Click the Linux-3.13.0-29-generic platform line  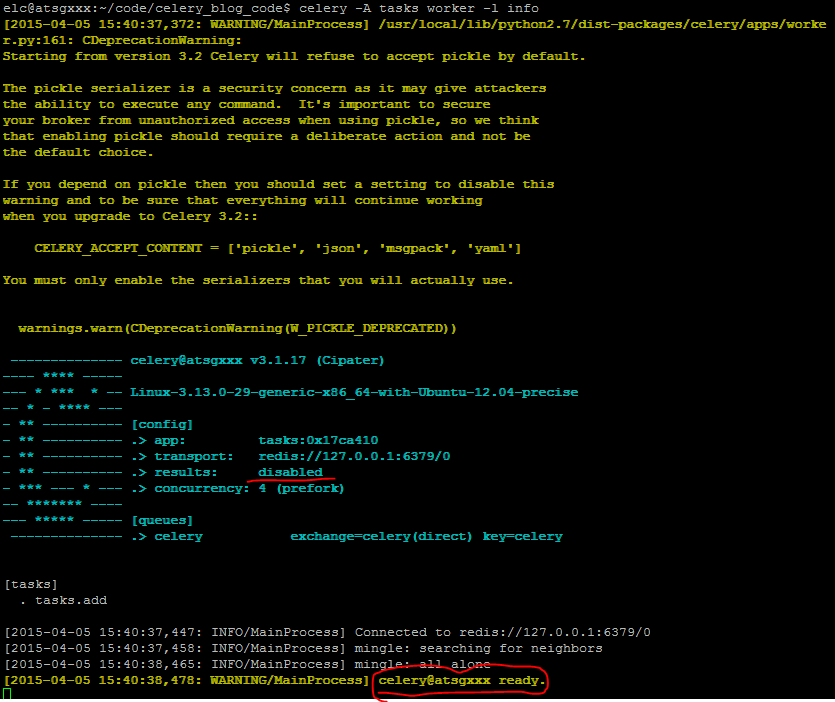[x=354, y=393]
